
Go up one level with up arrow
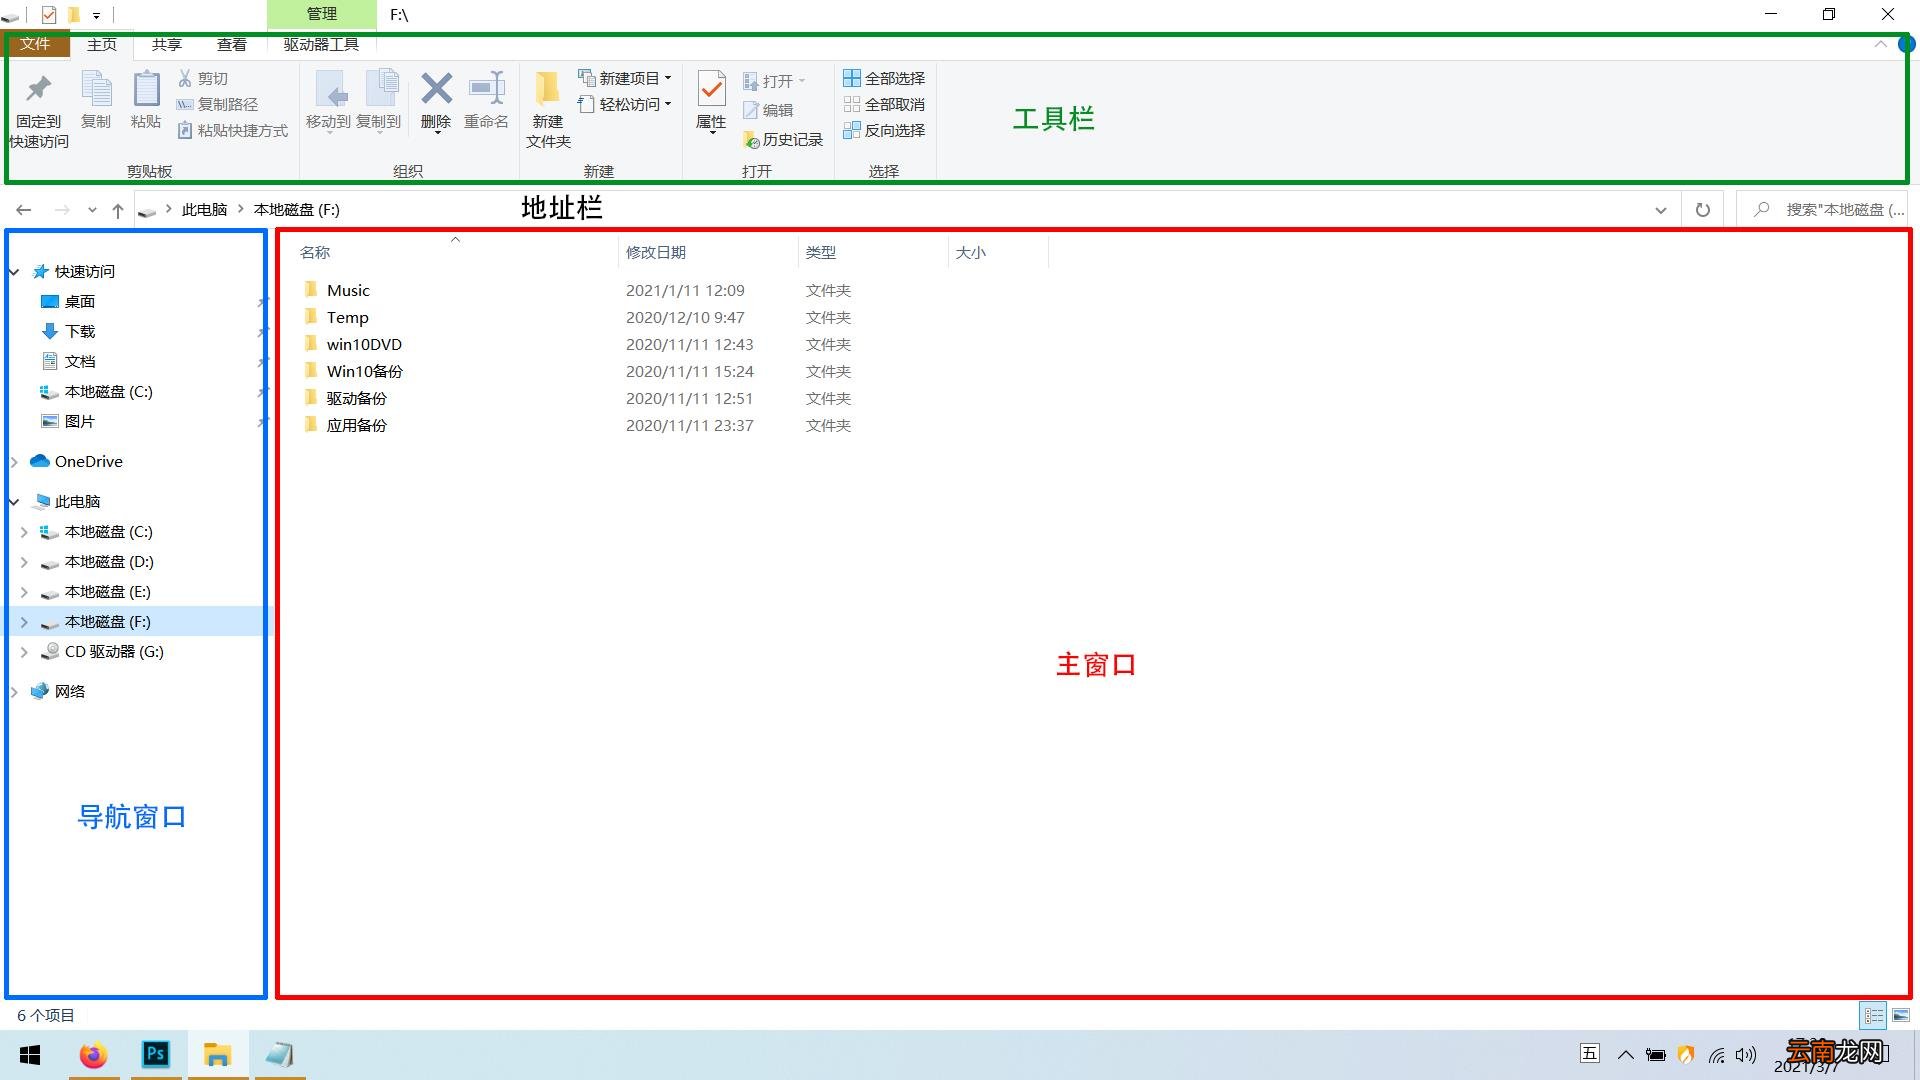(x=118, y=210)
